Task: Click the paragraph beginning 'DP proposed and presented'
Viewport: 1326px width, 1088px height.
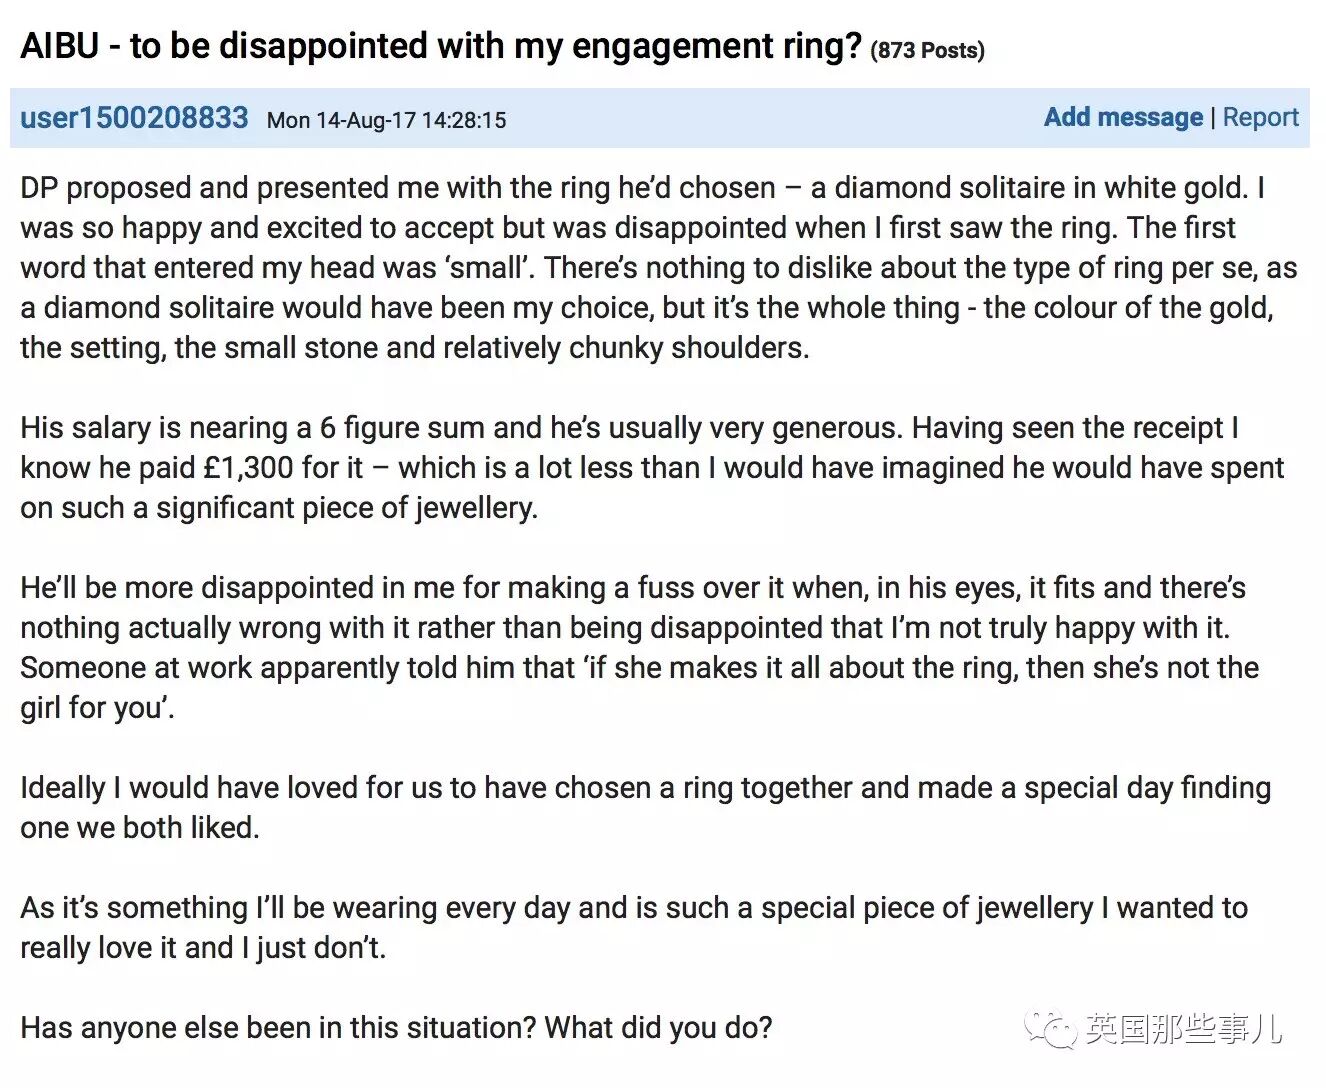Action: pos(659,268)
